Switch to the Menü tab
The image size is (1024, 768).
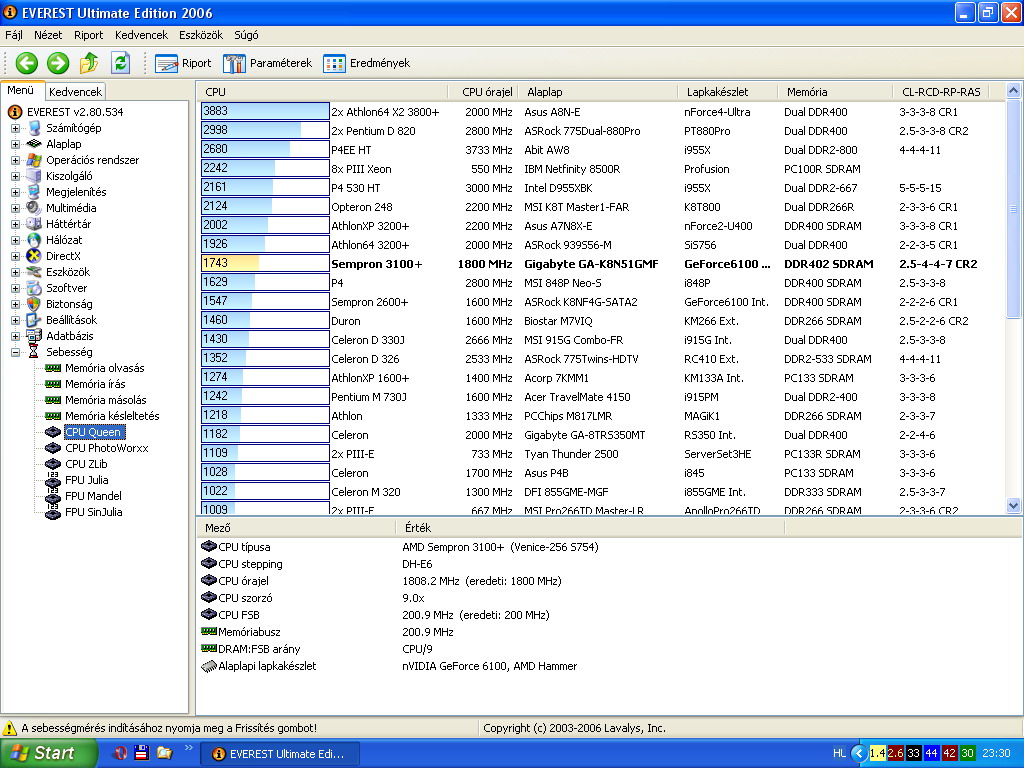tap(21, 91)
